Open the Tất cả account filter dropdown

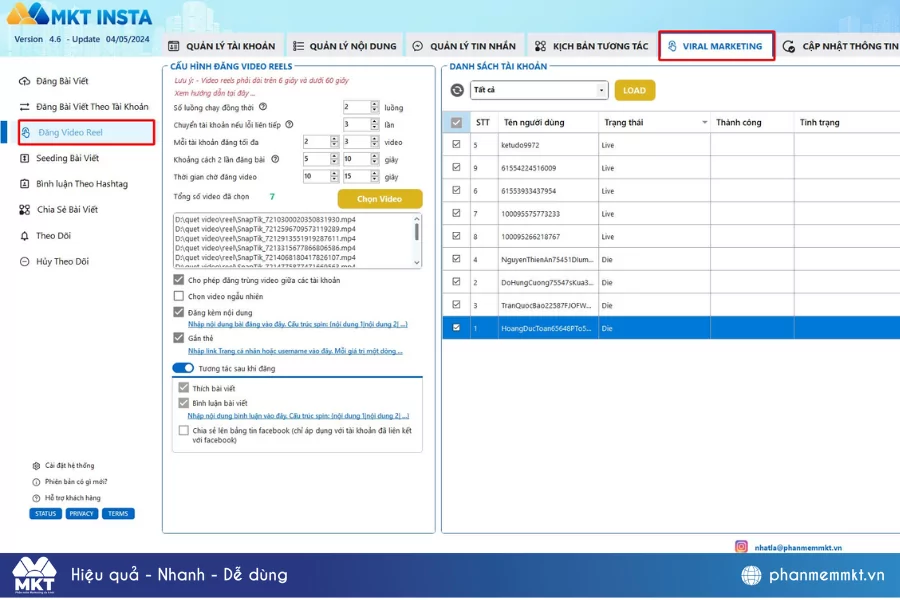pyautogui.click(x=539, y=90)
